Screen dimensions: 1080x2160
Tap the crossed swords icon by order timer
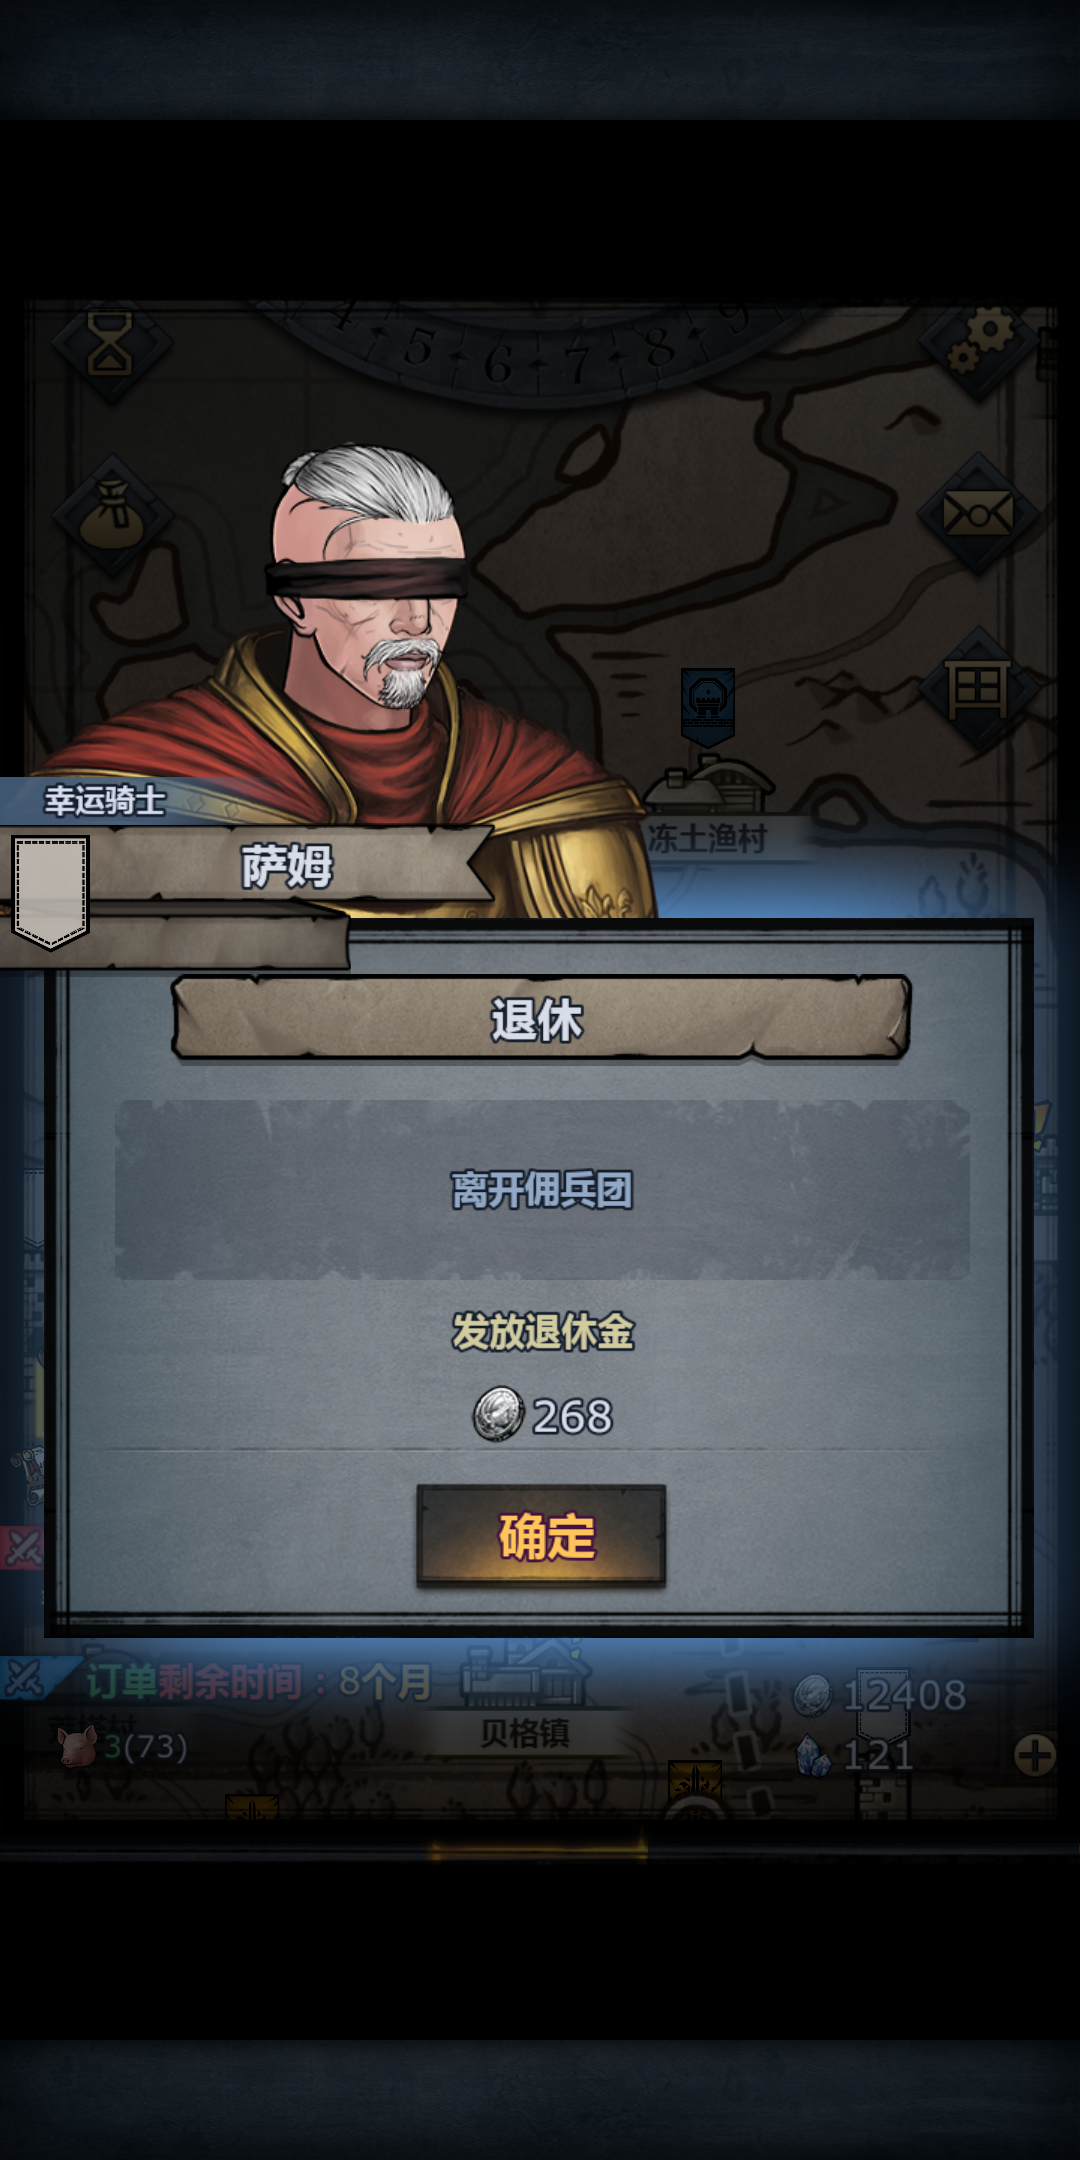[24, 1679]
